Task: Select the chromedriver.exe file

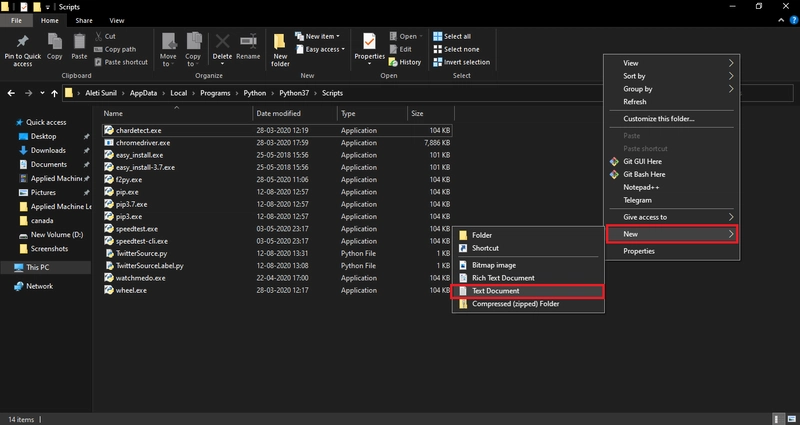Action: [x=277, y=143]
